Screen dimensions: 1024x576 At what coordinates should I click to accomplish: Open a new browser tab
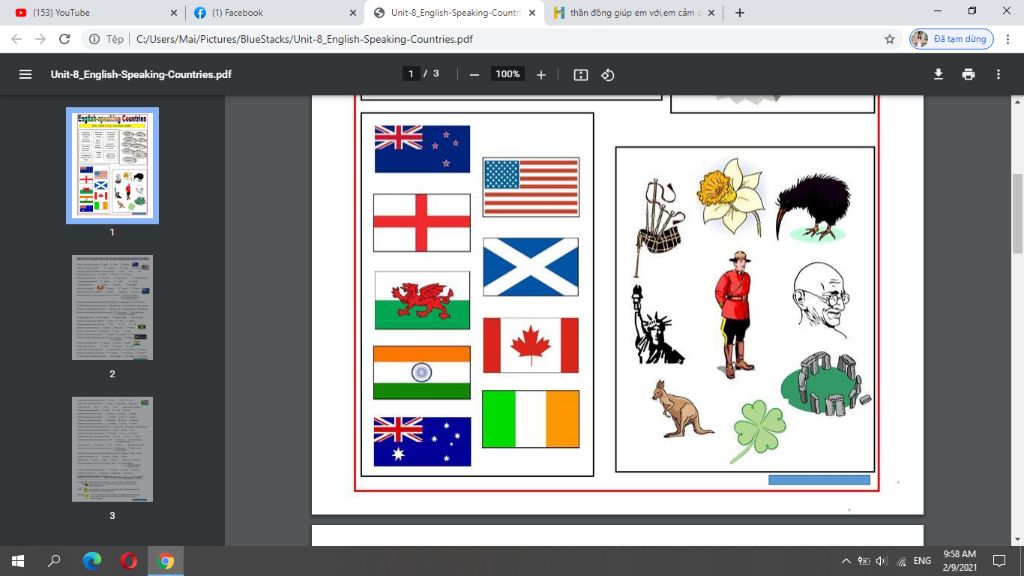pos(739,12)
